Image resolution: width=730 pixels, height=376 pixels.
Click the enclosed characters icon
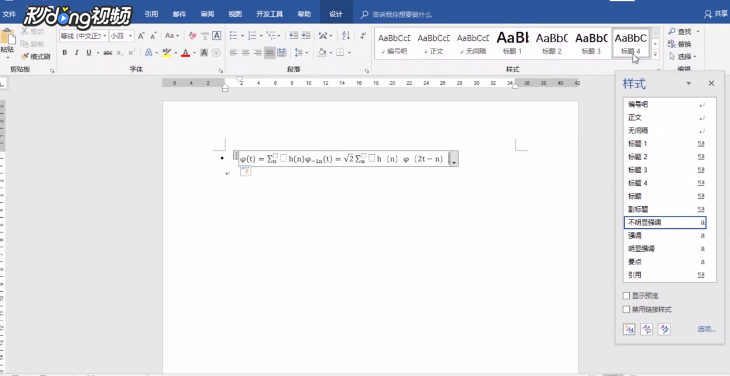click(x=216, y=53)
